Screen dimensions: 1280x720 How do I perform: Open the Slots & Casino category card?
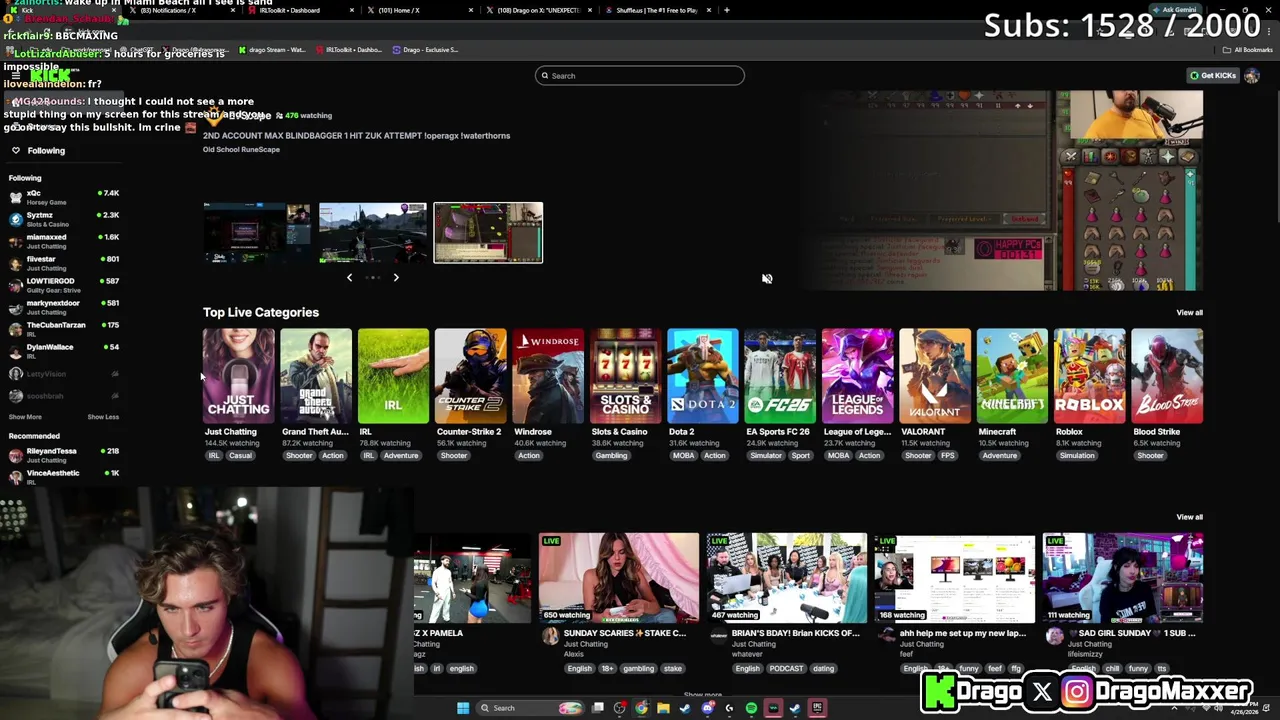pos(625,376)
